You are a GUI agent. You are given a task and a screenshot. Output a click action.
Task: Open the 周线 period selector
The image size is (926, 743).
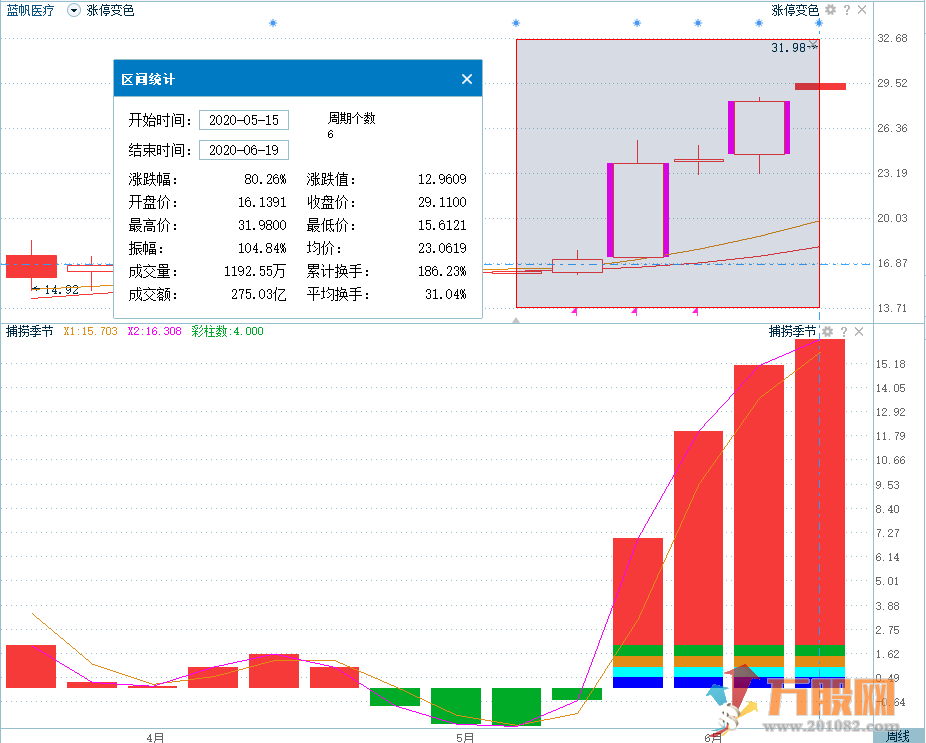pyautogui.click(x=898, y=736)
